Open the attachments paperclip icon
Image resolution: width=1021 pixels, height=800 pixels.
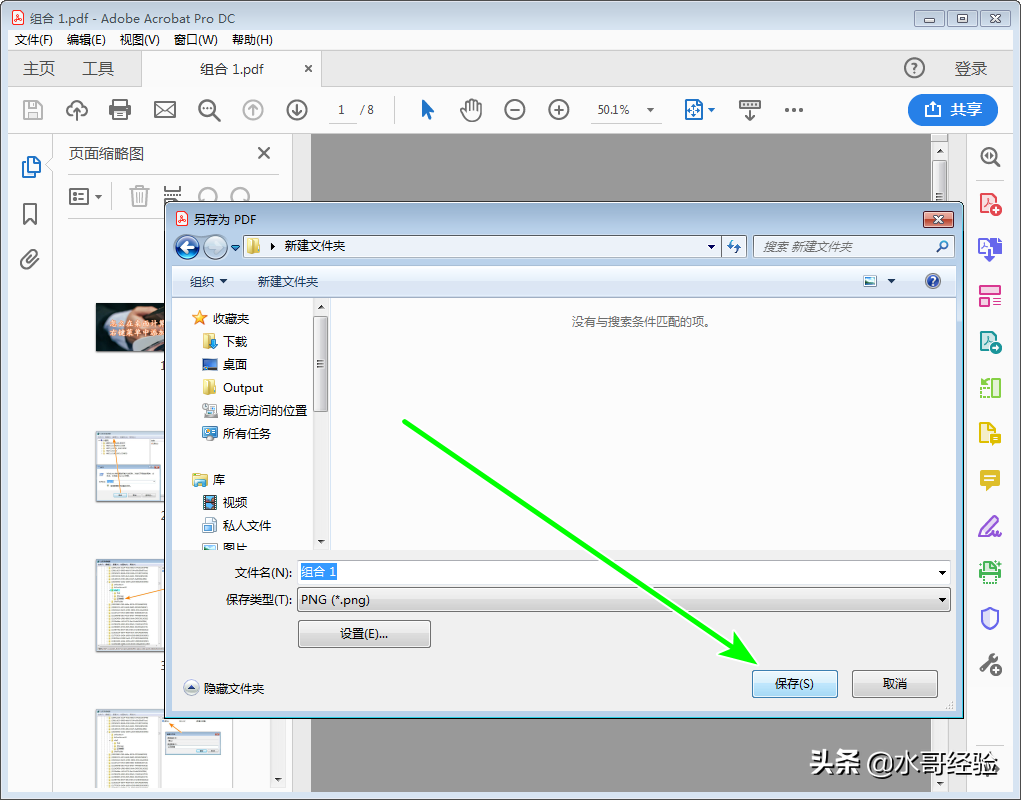(x=29, y=260)
